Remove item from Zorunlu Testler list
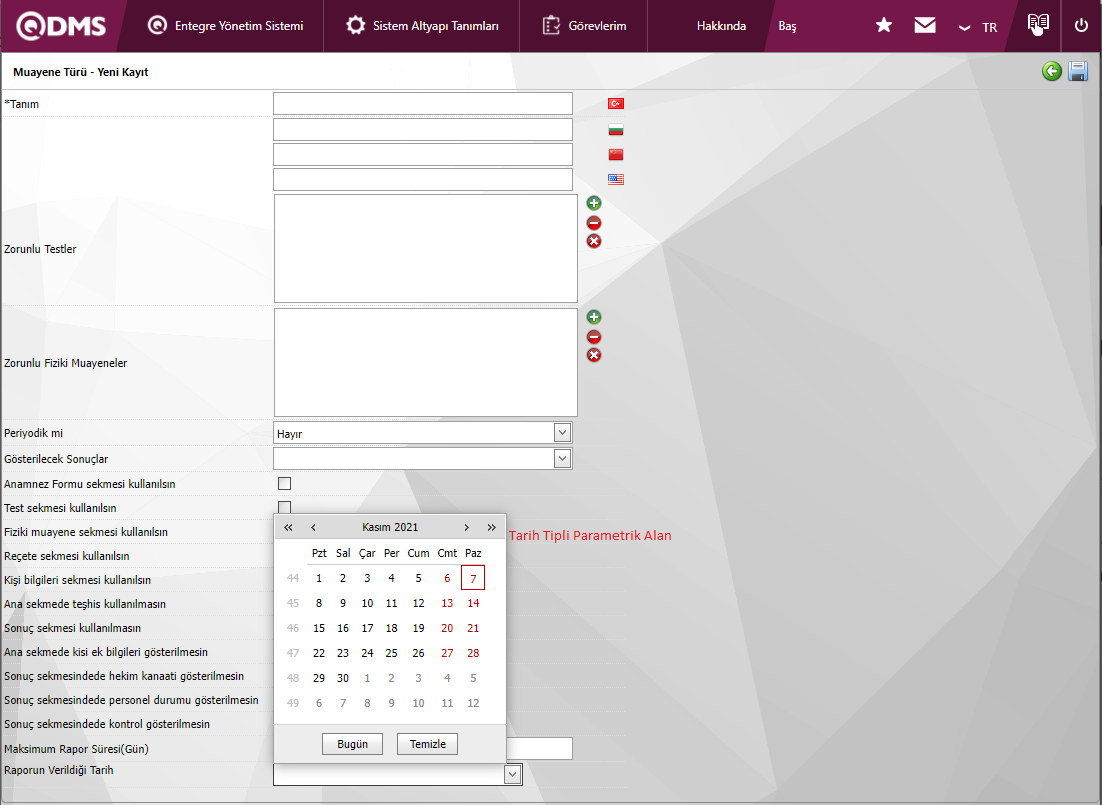This screenshot has height=805, width=1102. [x=594, y=223]
